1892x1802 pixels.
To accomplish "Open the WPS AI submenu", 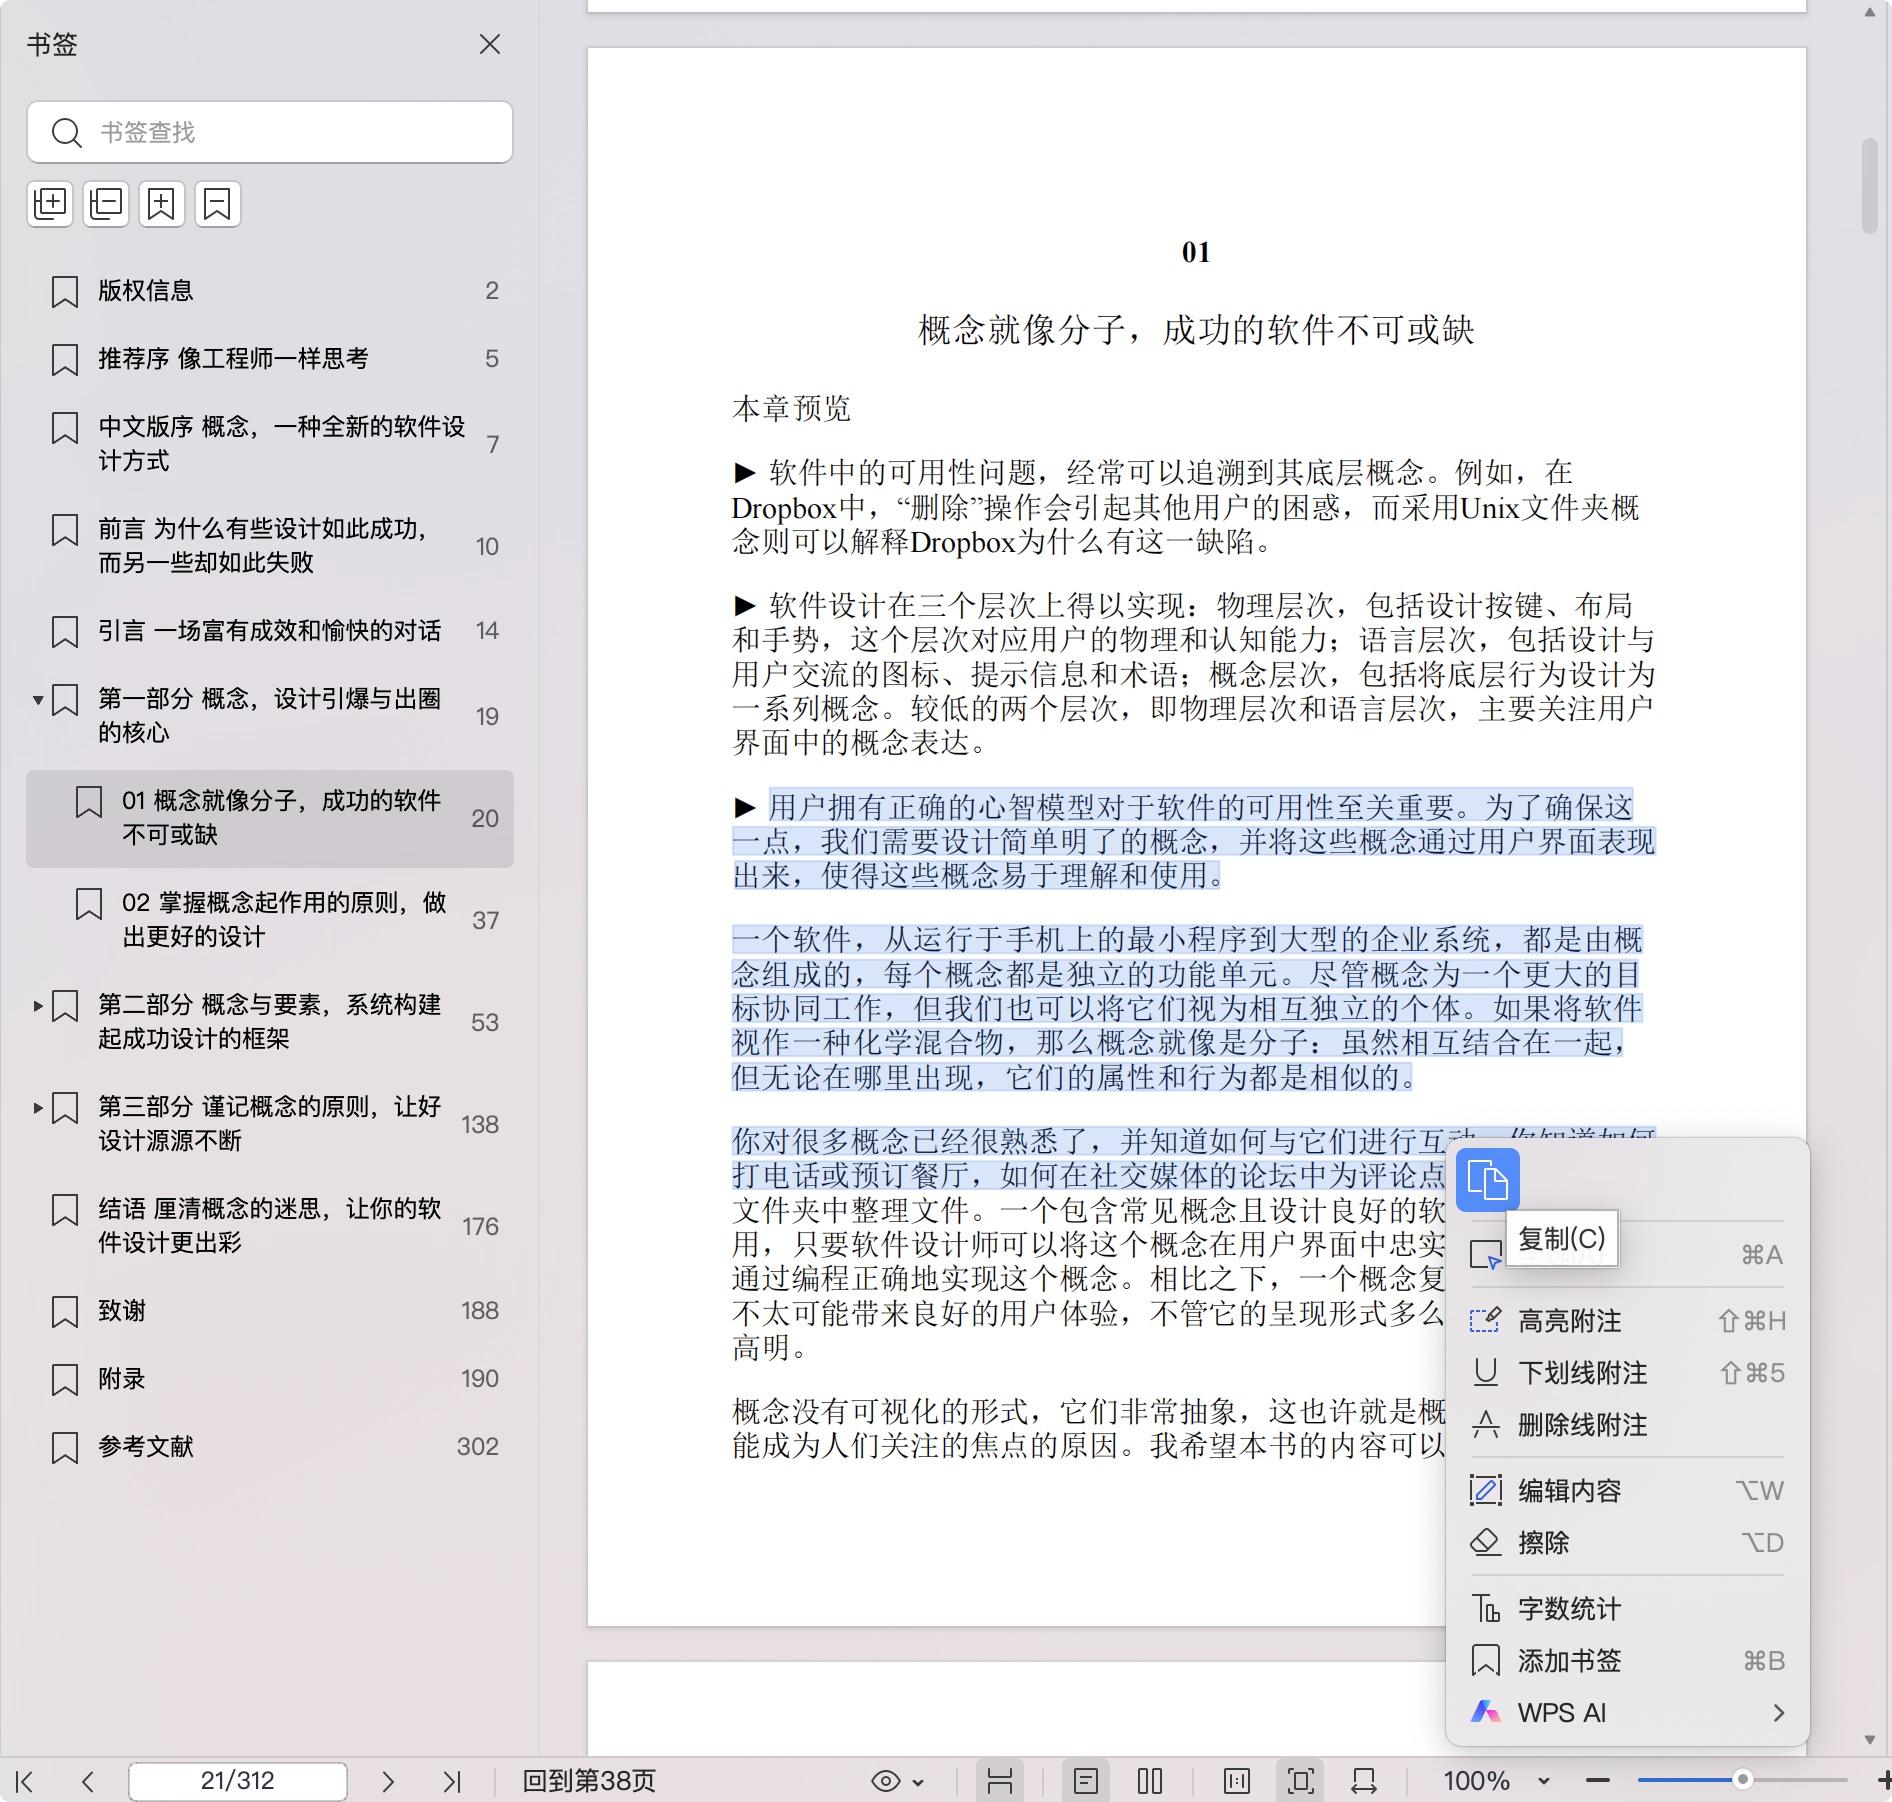I will click(1627, 1713).
